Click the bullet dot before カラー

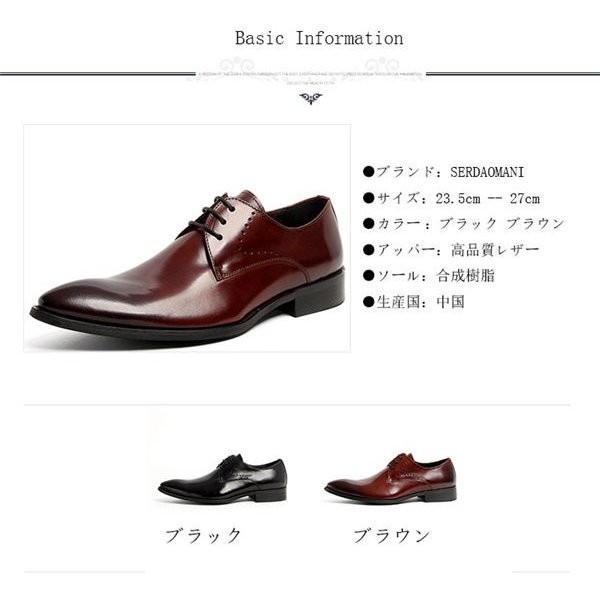click(x=368, y=223)
